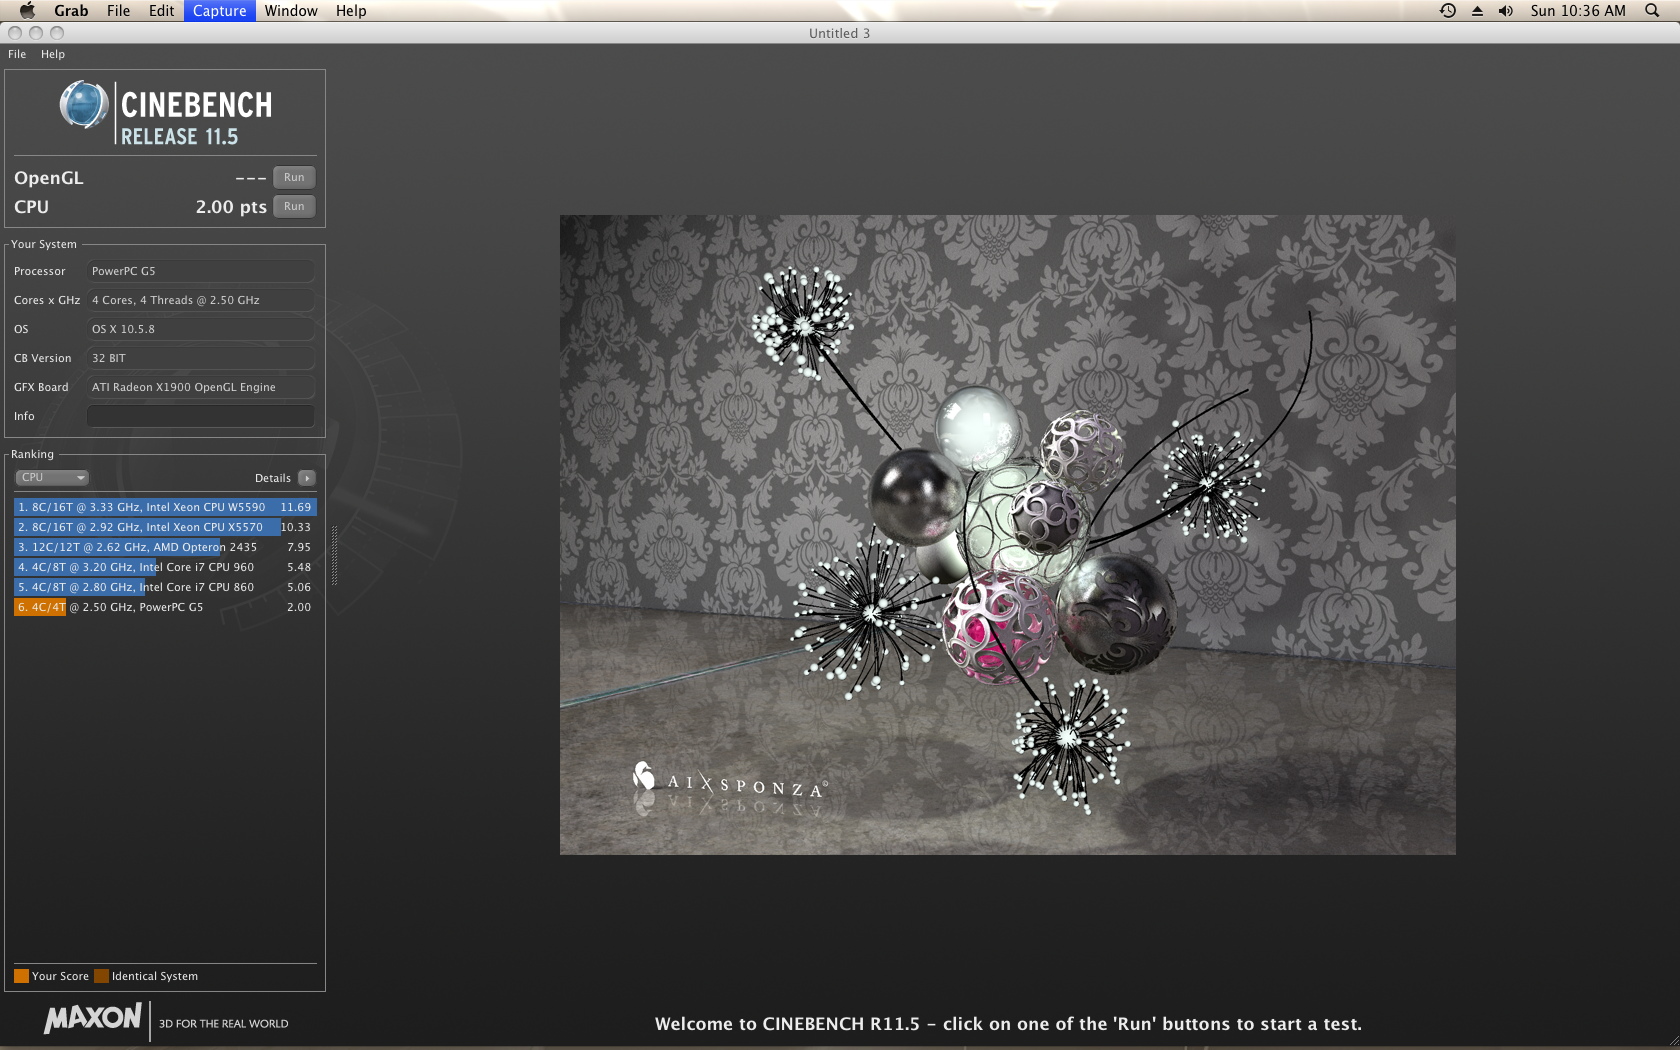The height and width of the screenshot is (1050, 1680).
Task: Click the CPU score 2.00 pts
Action: [x=231, y=207]
